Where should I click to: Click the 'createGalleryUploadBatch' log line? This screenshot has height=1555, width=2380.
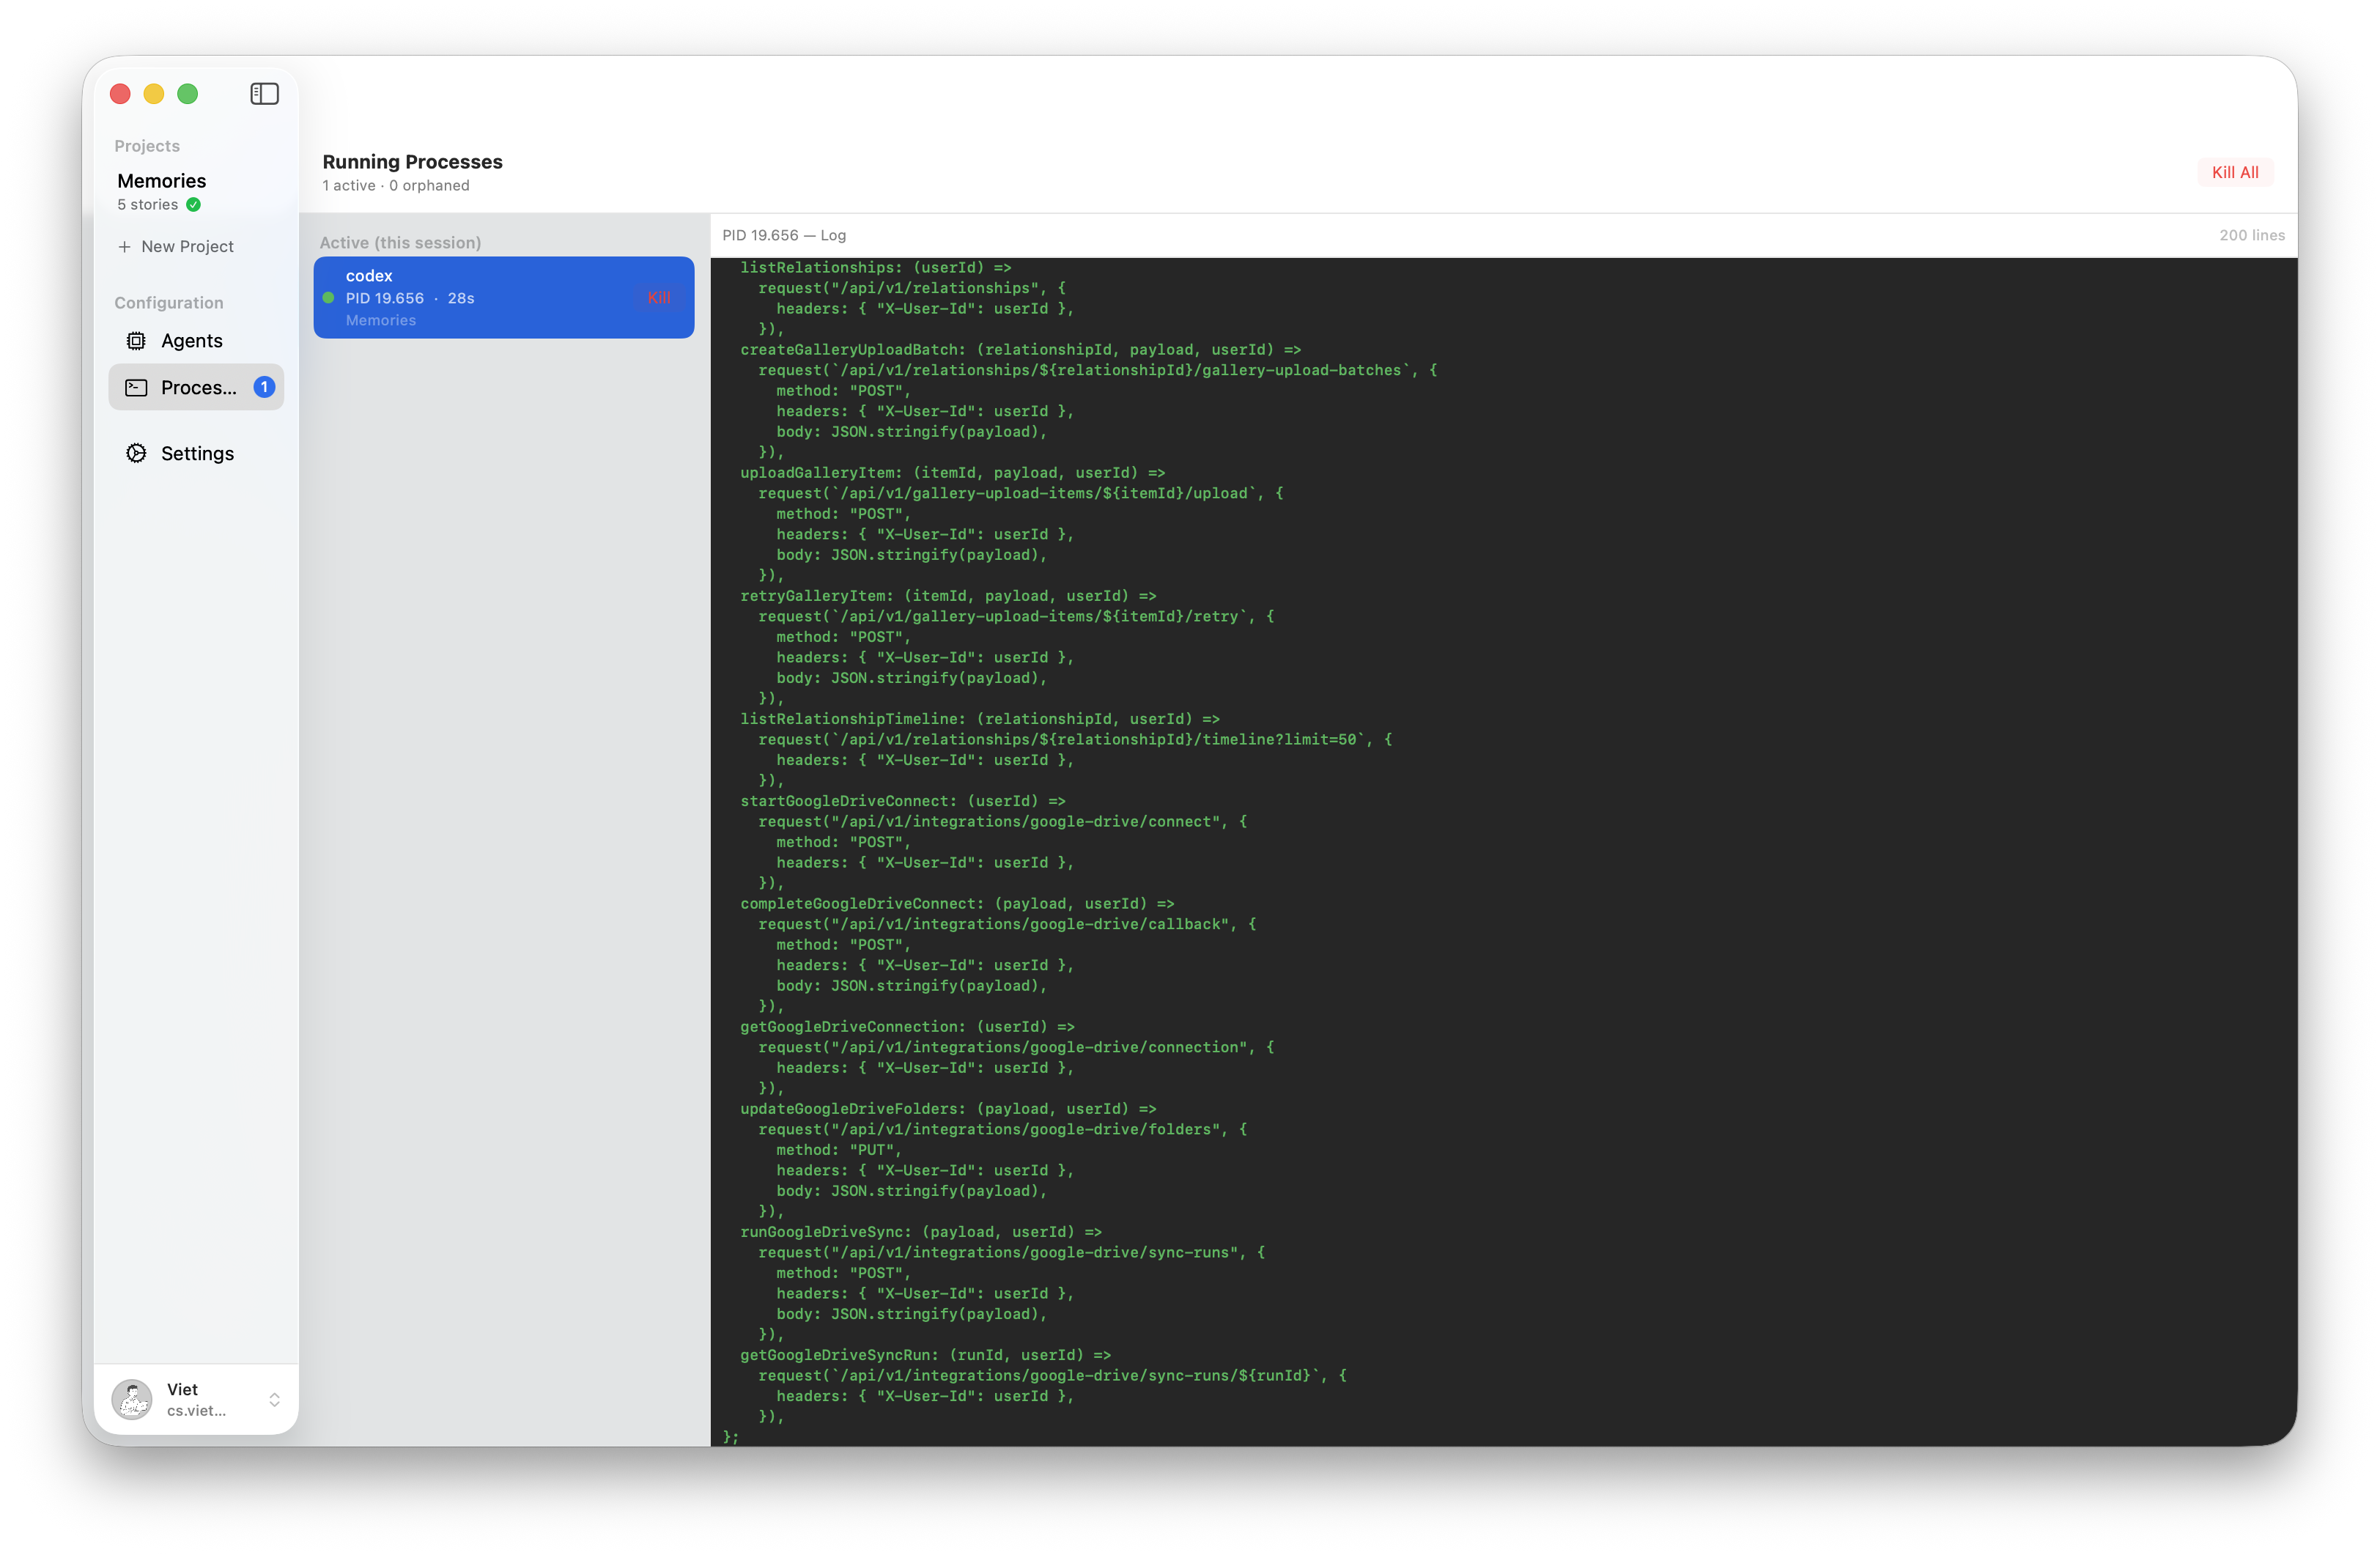tap(1021, 350)
